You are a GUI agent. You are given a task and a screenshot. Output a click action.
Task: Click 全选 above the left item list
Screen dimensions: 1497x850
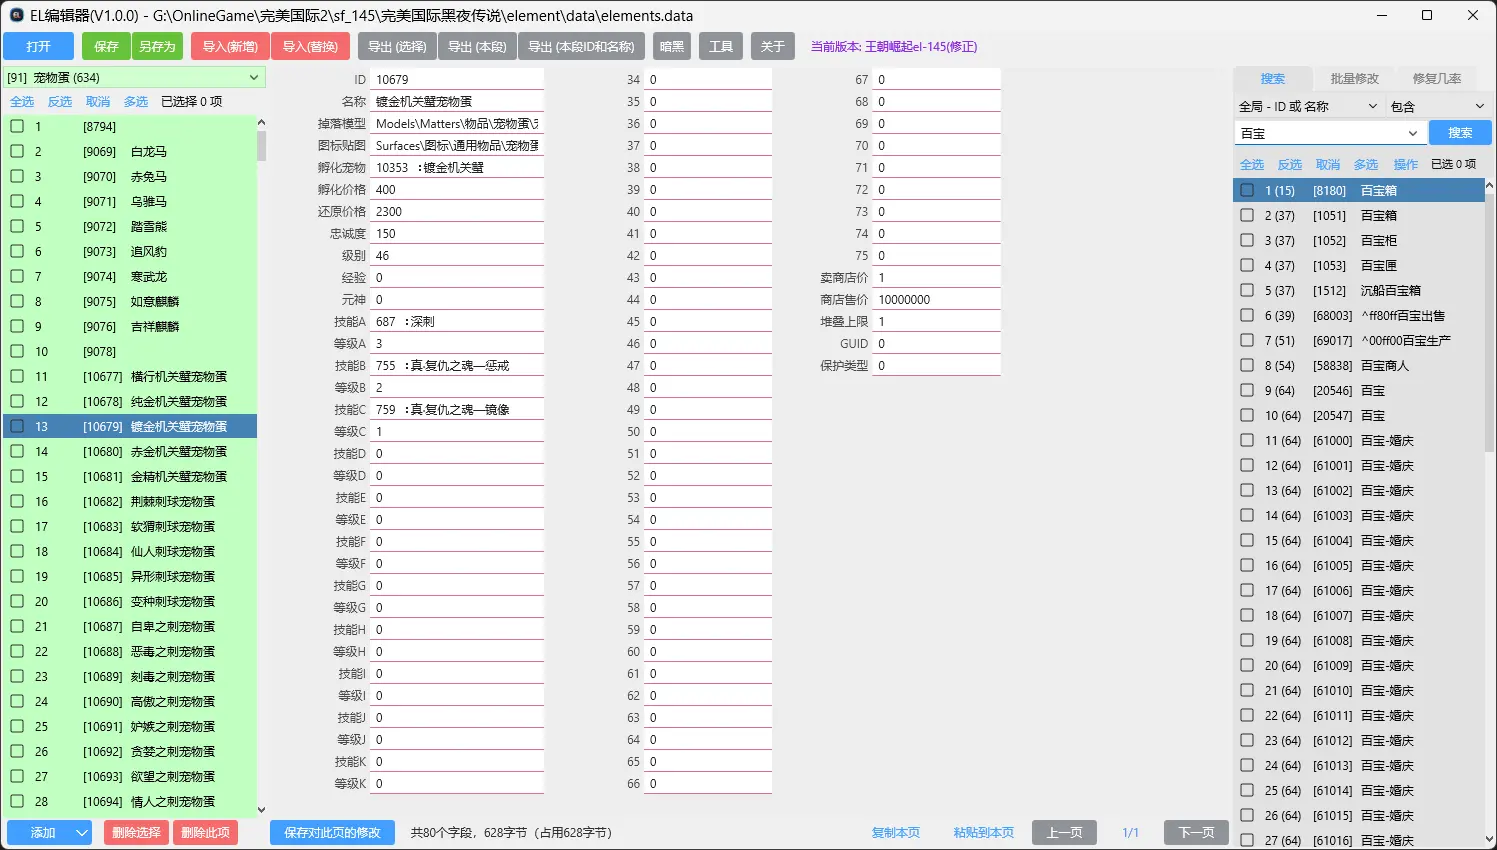click(22, 102)
